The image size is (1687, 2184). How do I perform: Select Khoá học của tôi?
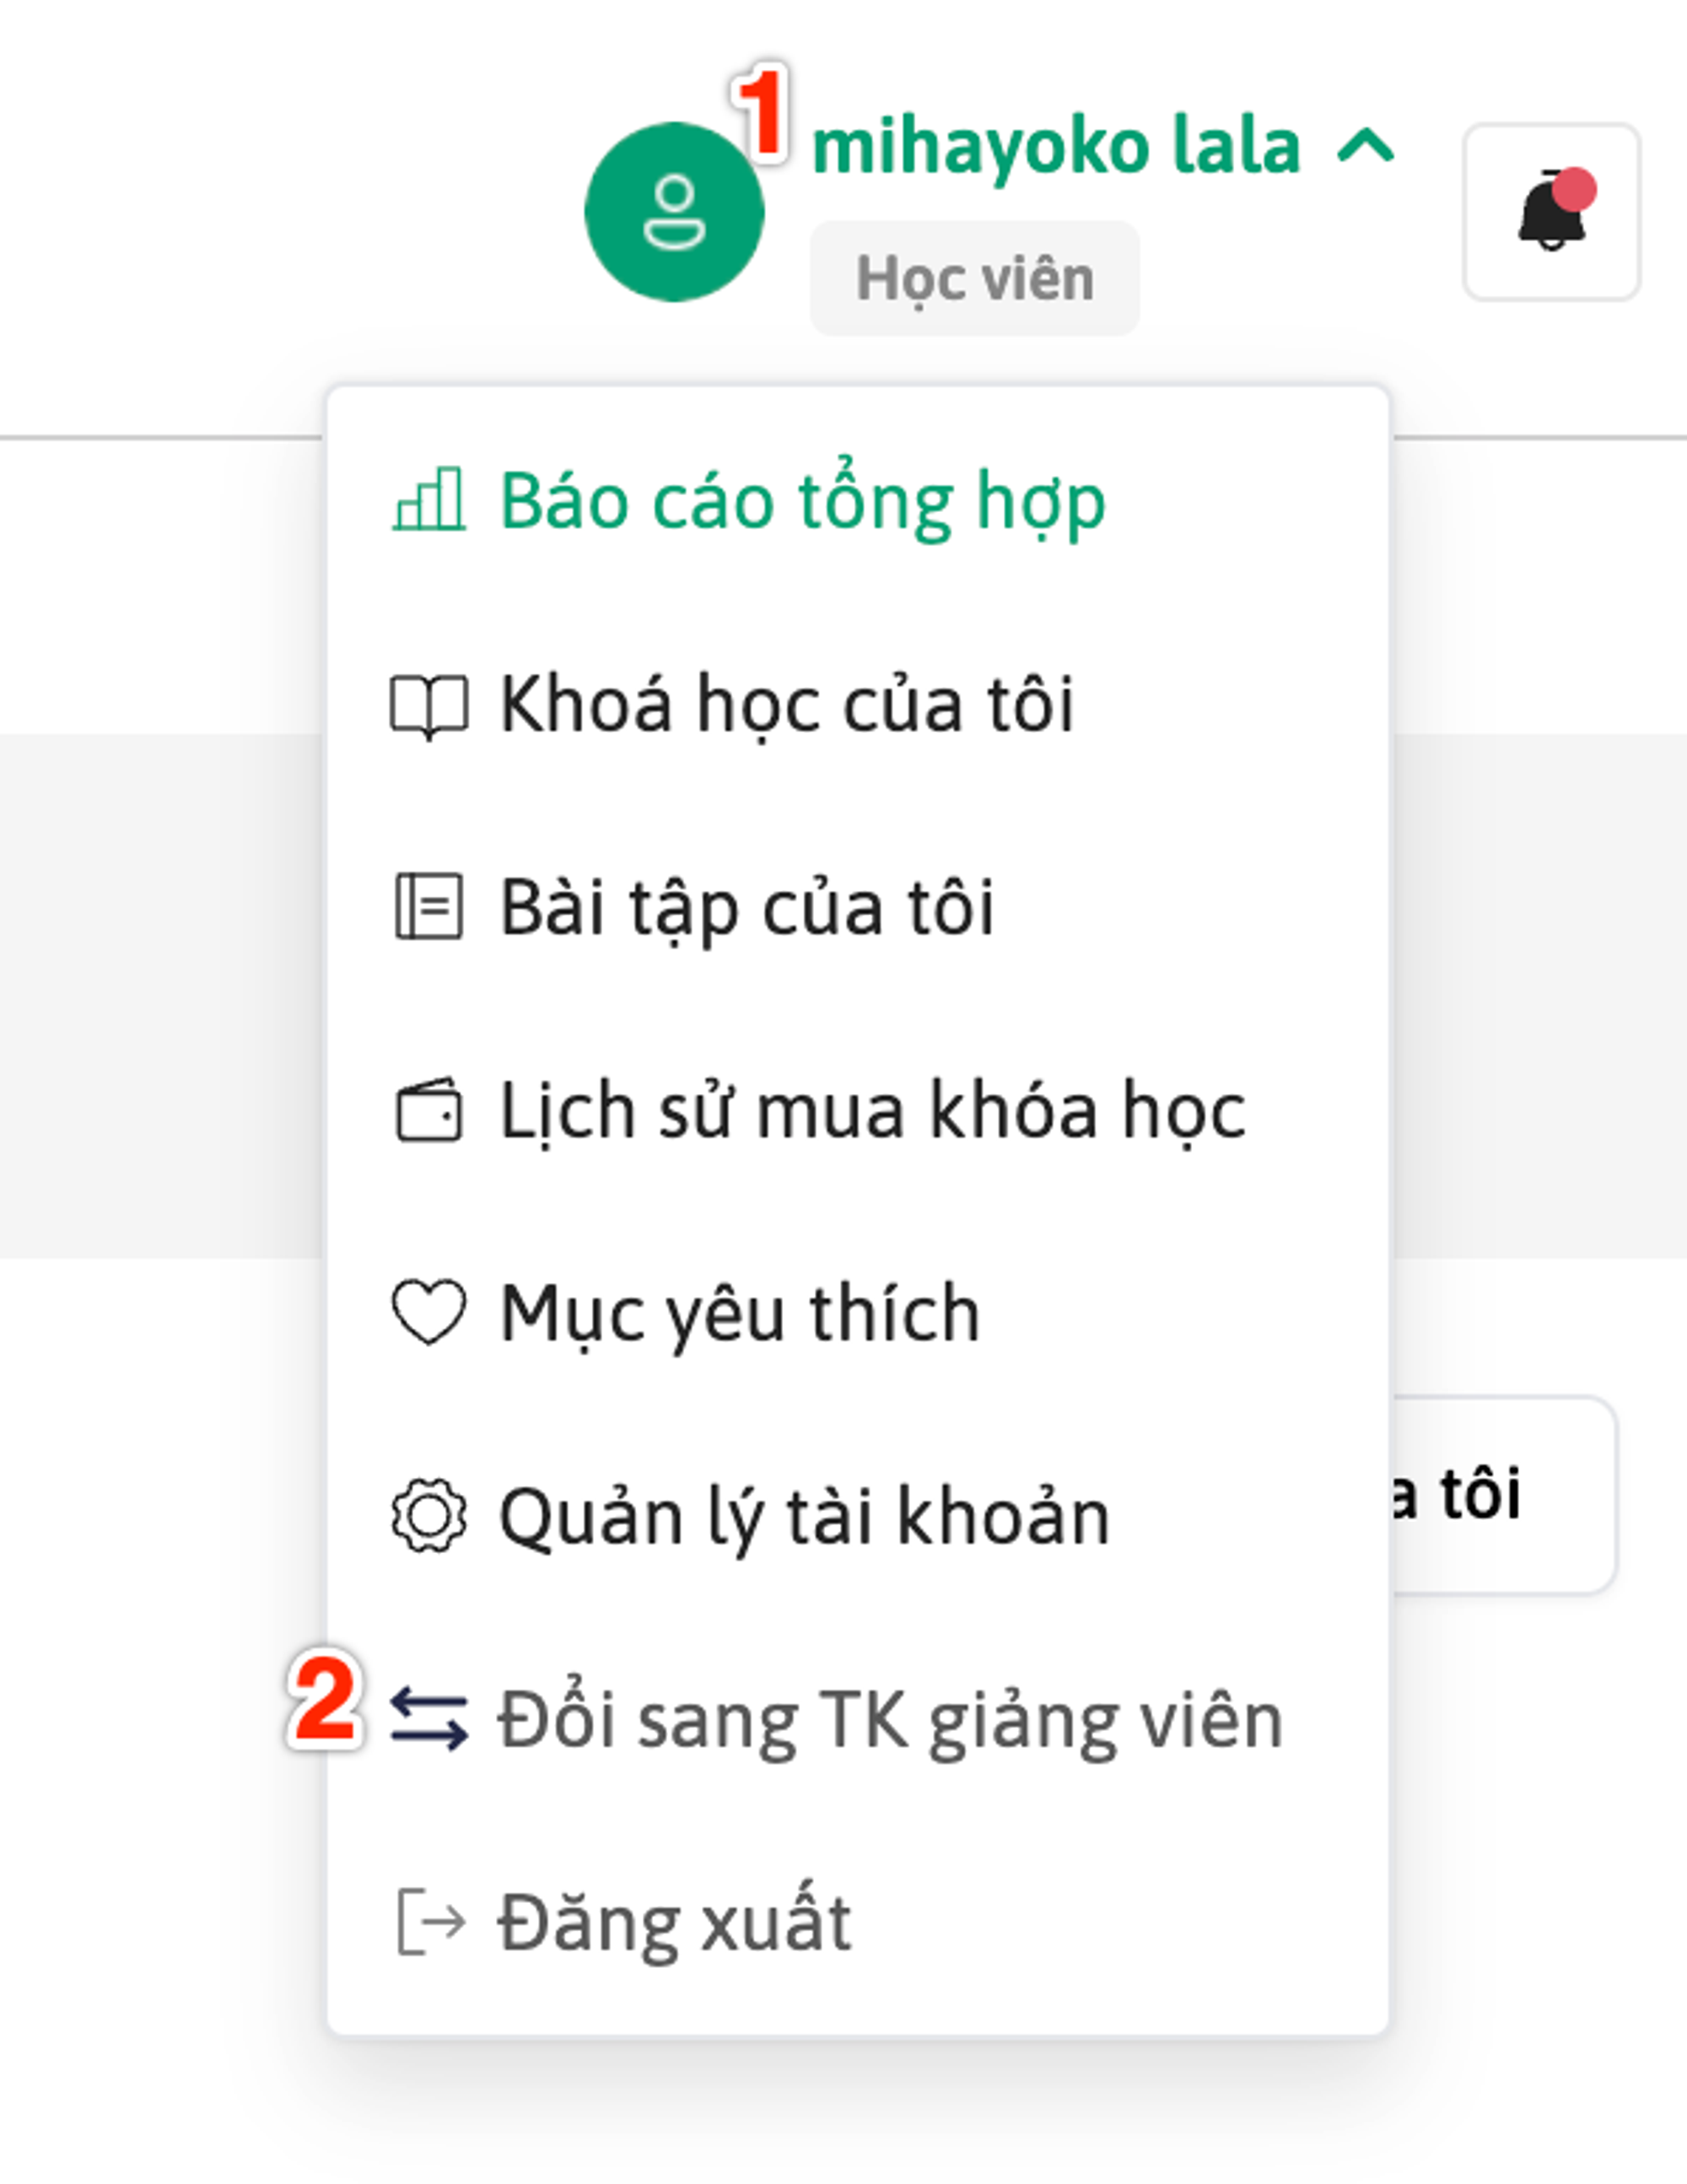pyautogui.click(x=787, y=705)
